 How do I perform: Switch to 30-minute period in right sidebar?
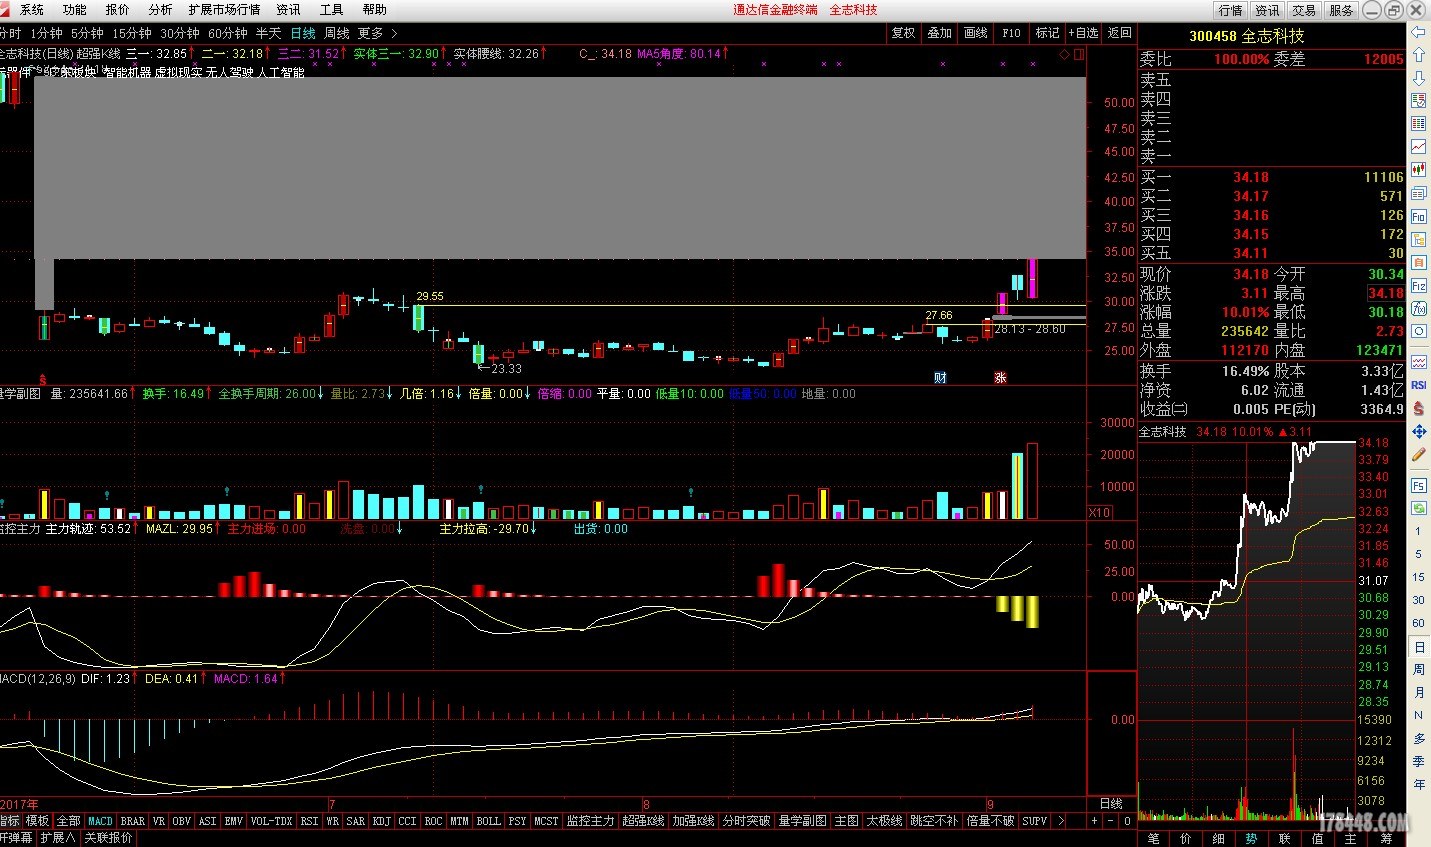(1418, 600)
